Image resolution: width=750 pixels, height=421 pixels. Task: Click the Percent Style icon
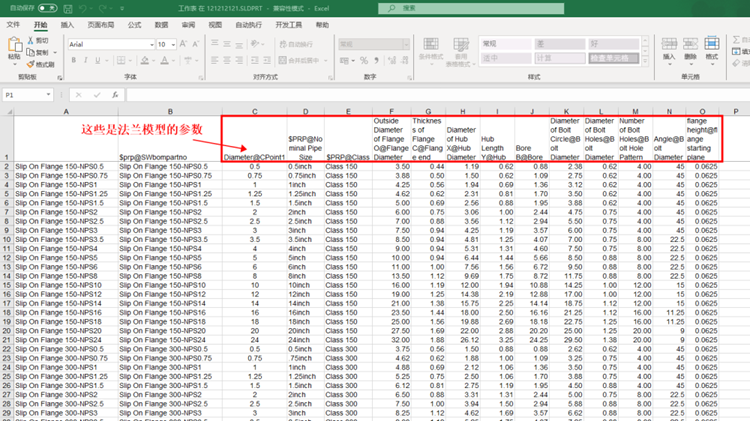[364, 60]
